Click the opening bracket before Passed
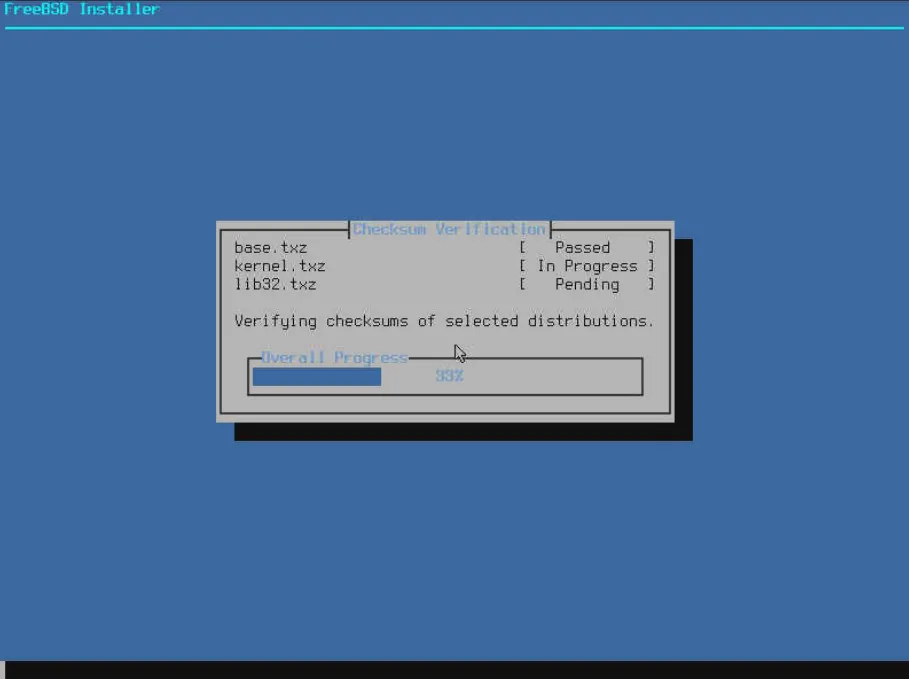The height and width of the screenshot is (679, 909). click(522, 248)
